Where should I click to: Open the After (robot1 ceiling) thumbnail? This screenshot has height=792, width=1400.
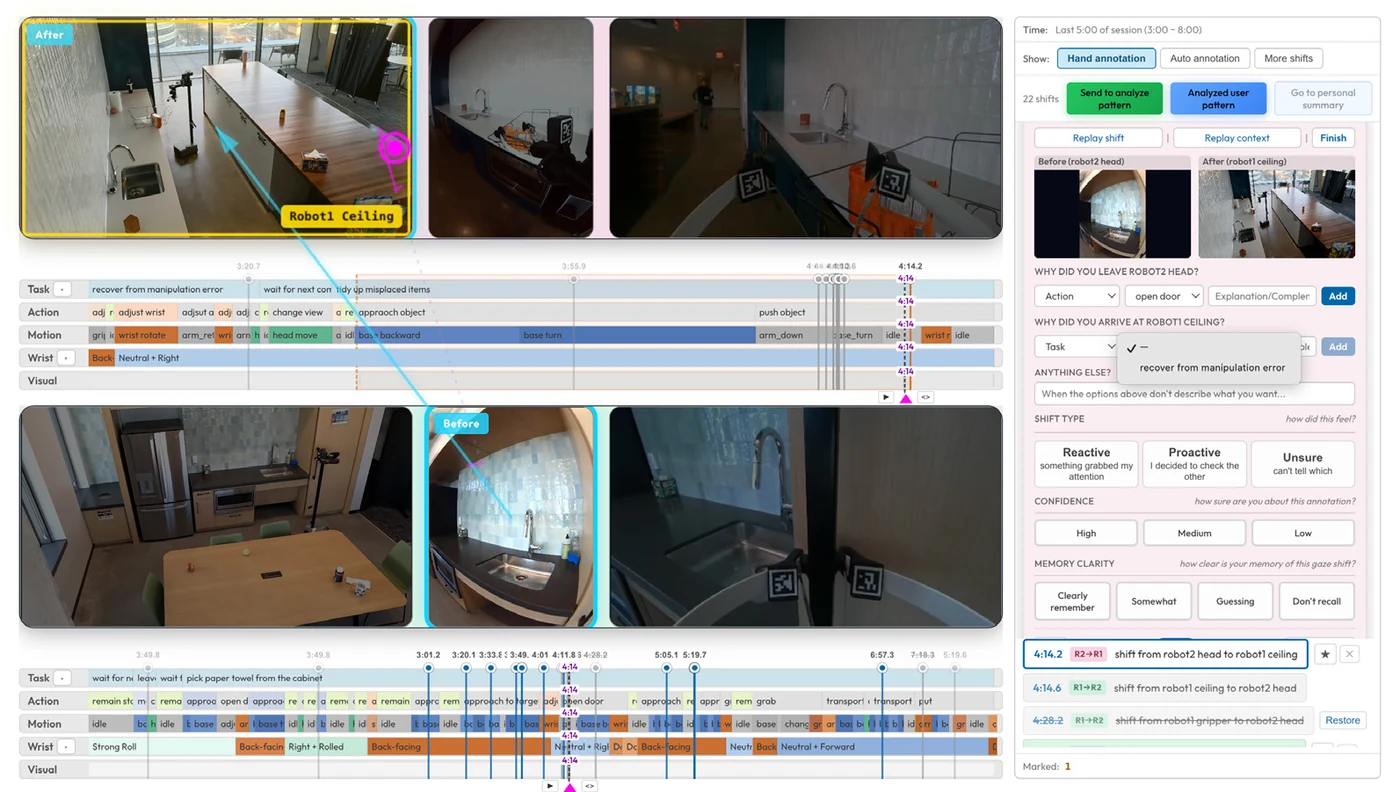point(1277,214)
